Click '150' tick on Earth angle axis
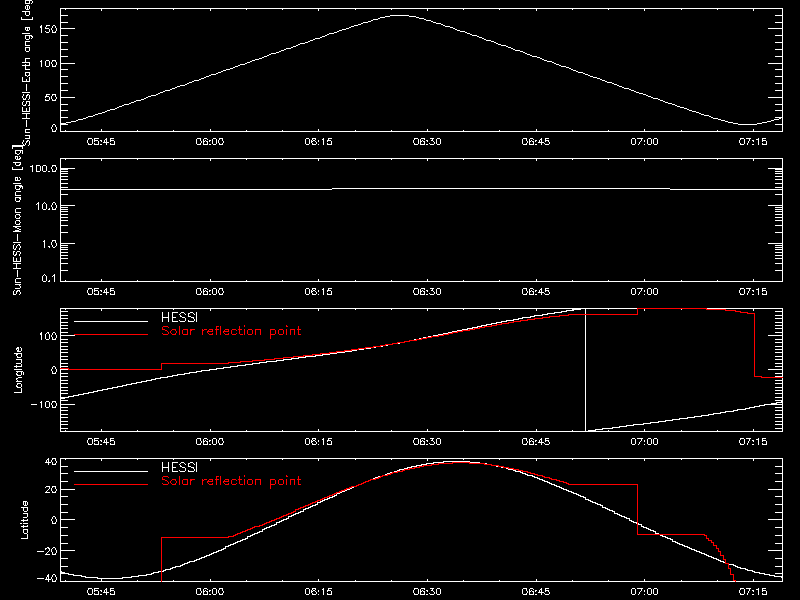800x600 pixels. click(x=48, y=29)
